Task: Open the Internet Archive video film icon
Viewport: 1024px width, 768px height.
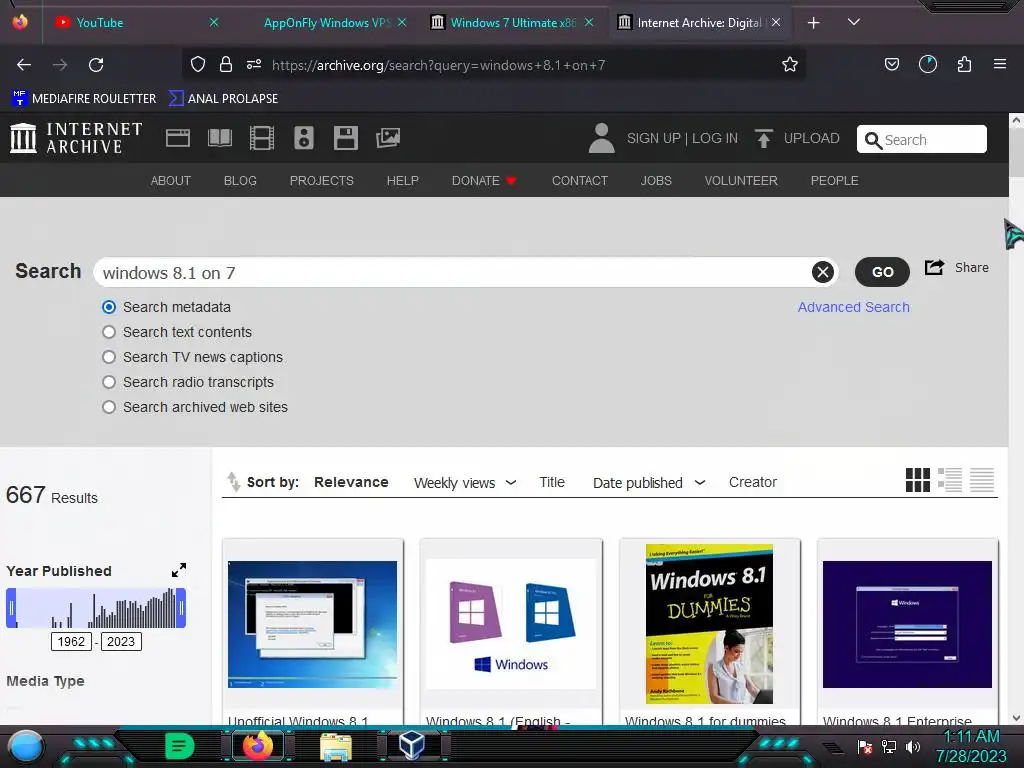Action: [x=262, y=138]
